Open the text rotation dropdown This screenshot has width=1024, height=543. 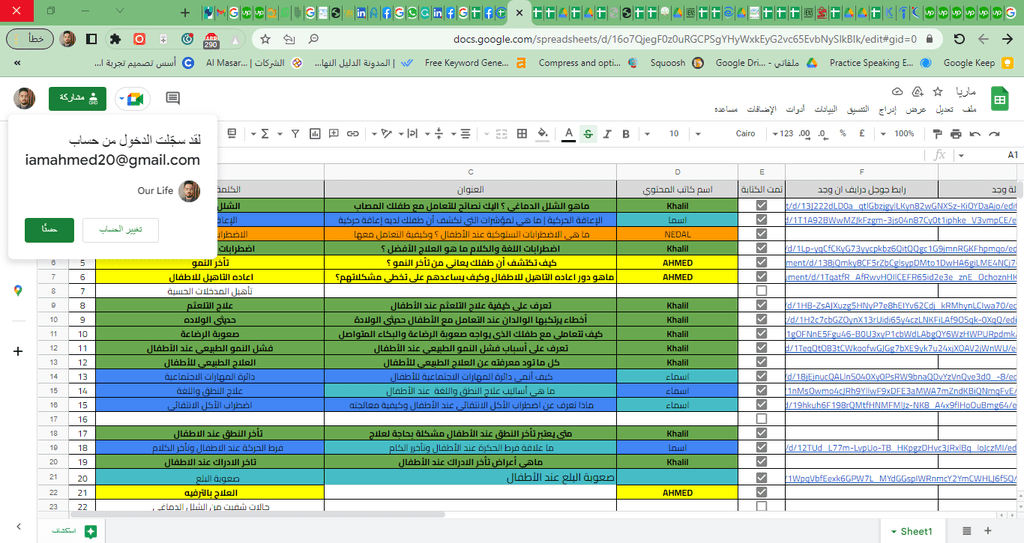point(383,134)
